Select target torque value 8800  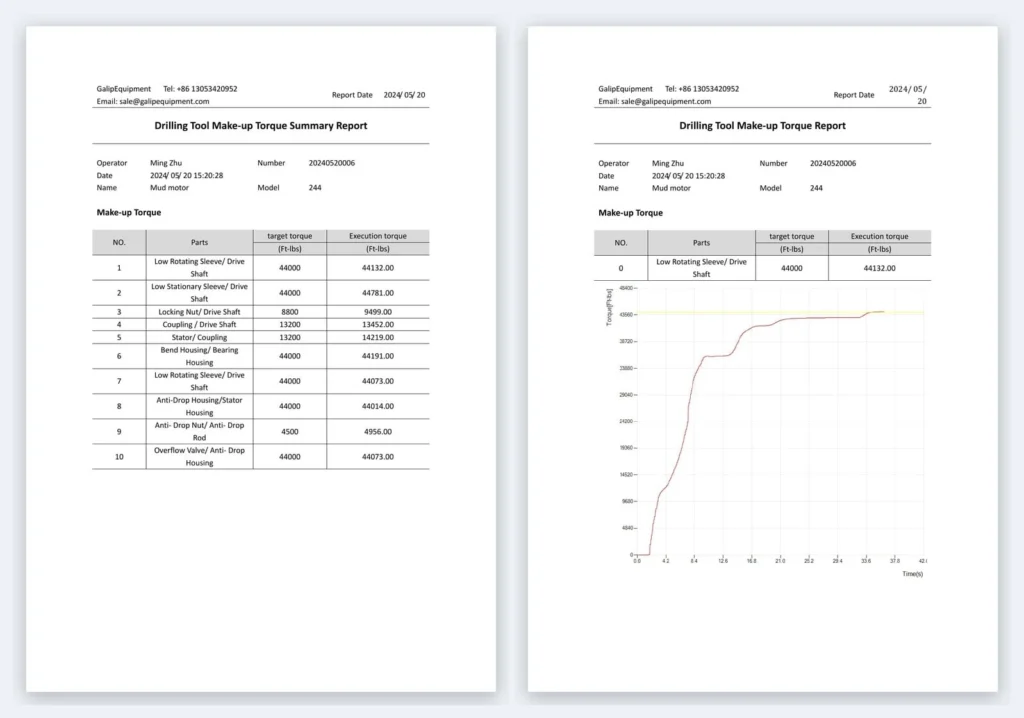tap(290, 312)
